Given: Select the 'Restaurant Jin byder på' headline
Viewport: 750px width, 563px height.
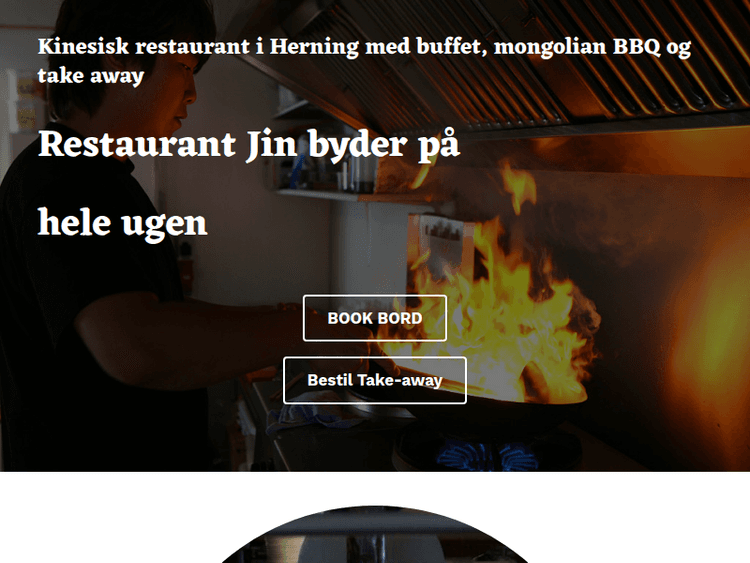Looking at the screenshot, I should tap(249, 145).
